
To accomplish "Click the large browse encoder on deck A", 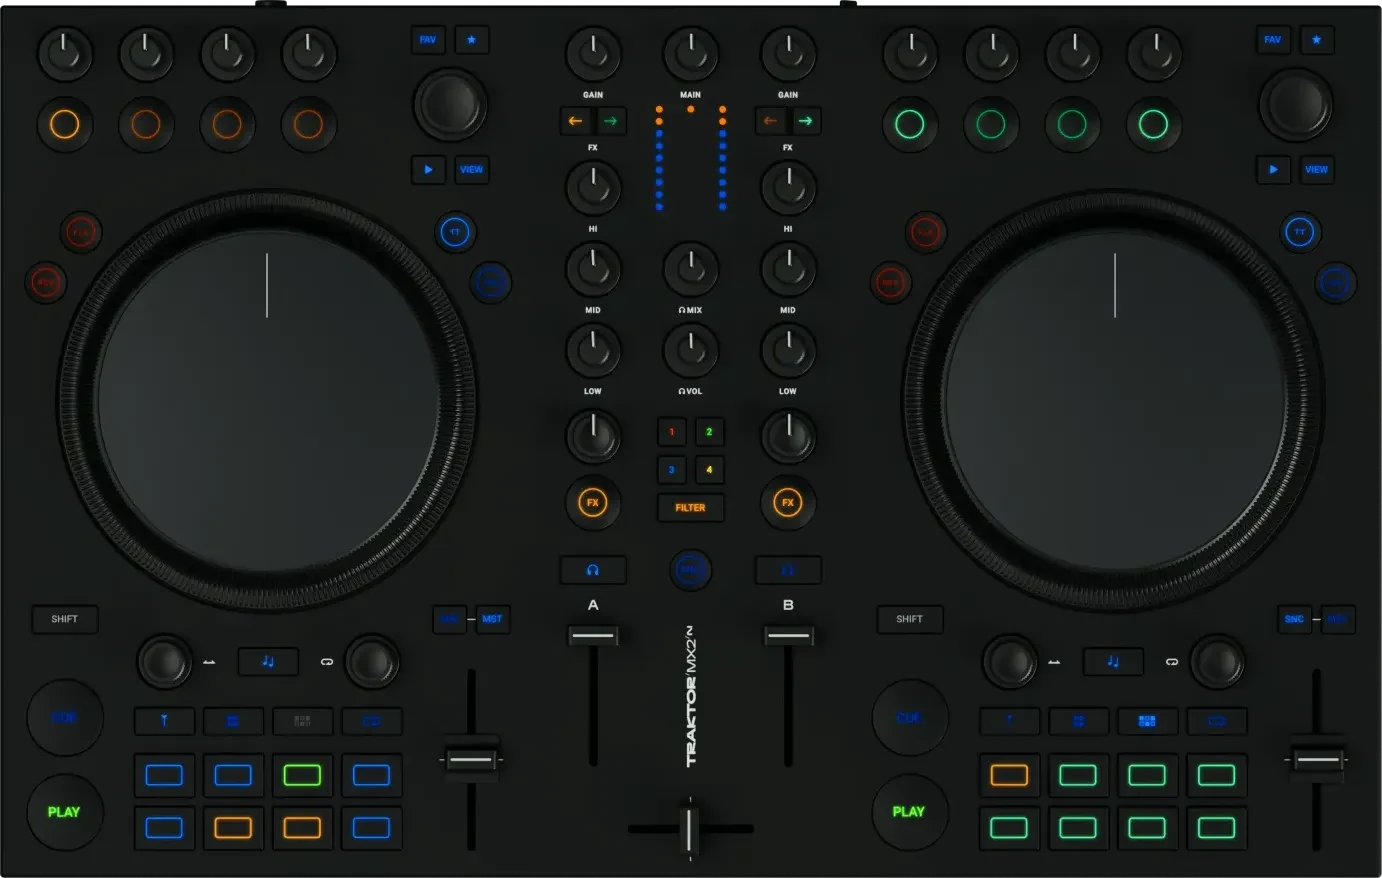I will tap(450, 105).
